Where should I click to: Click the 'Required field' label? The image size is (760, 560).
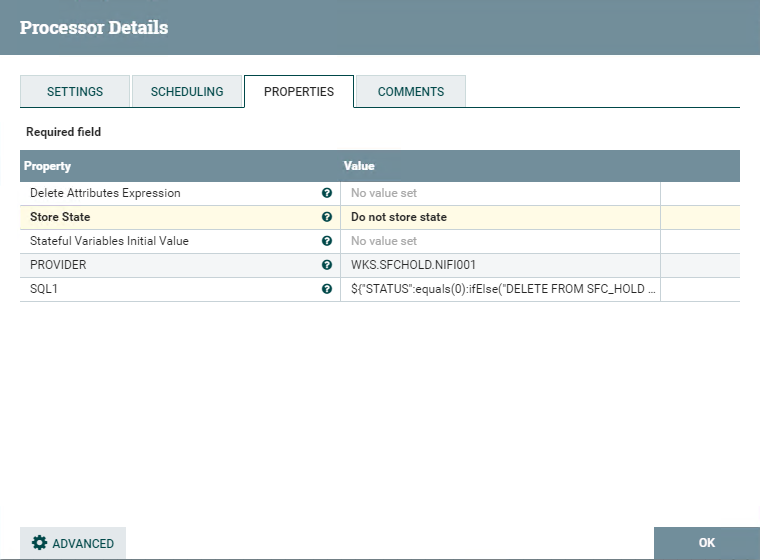(x=63, y=132)
